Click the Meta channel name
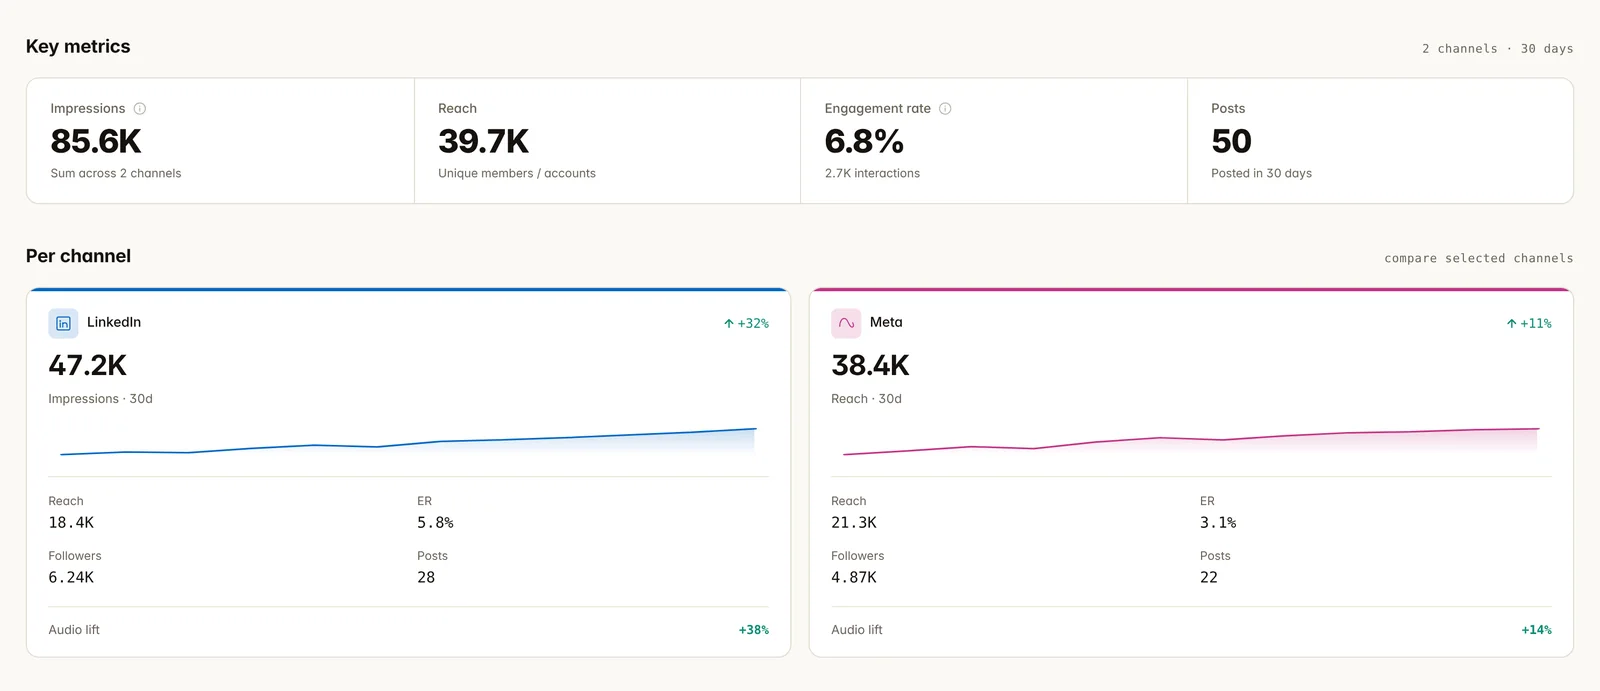The height and width of the screenshot is (691, 1600). pos(886,322)
